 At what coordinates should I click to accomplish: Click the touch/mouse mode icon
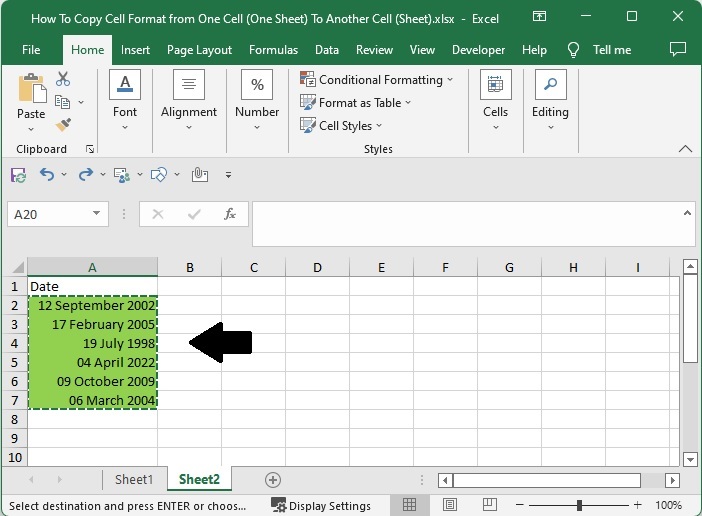pyautogui.click(x=200, y=174)
